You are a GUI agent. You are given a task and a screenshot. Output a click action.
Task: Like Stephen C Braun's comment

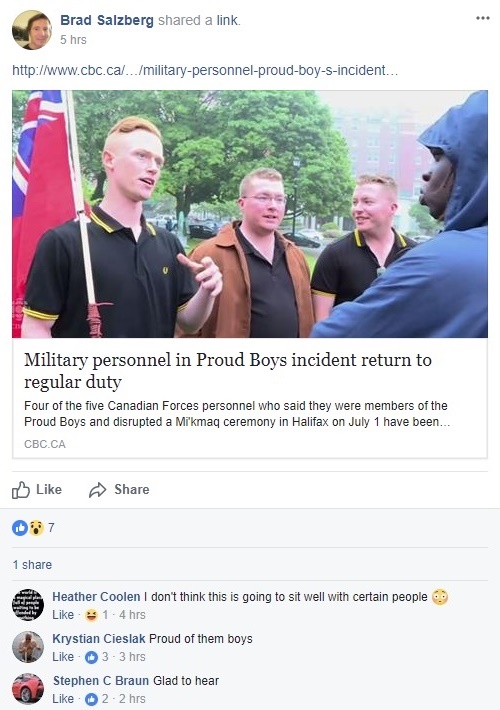(63, 699)
